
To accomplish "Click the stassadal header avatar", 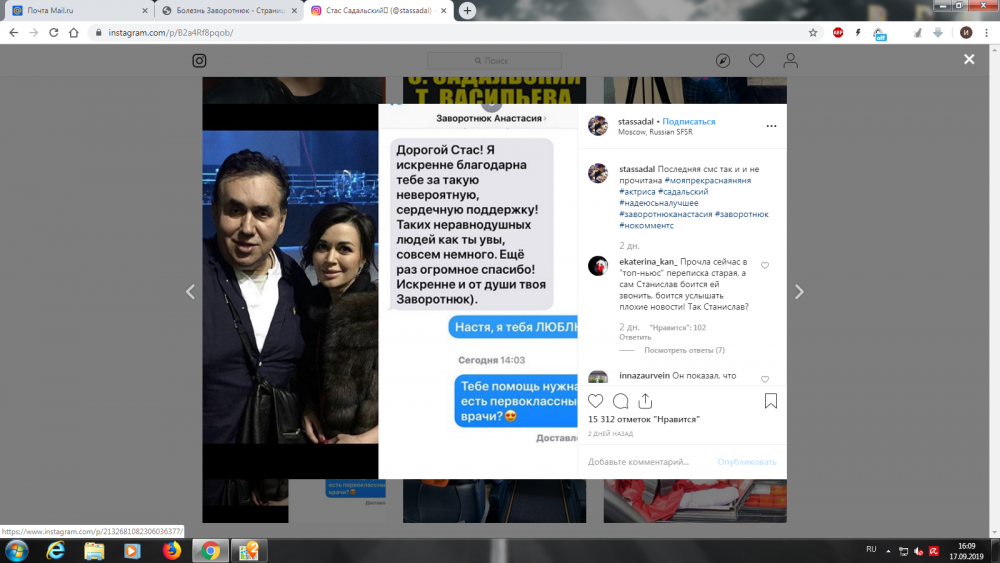I will 598,126.
